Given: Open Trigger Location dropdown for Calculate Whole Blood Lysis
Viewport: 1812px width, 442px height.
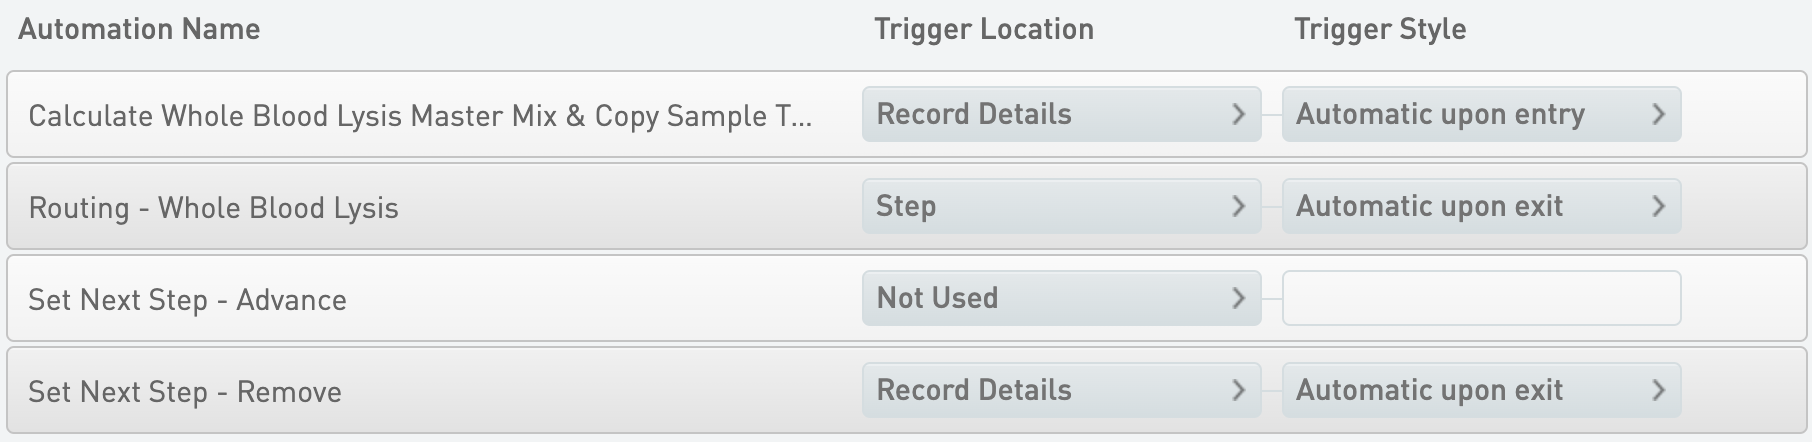Looking at the screenshot, I should point(1060,115).
